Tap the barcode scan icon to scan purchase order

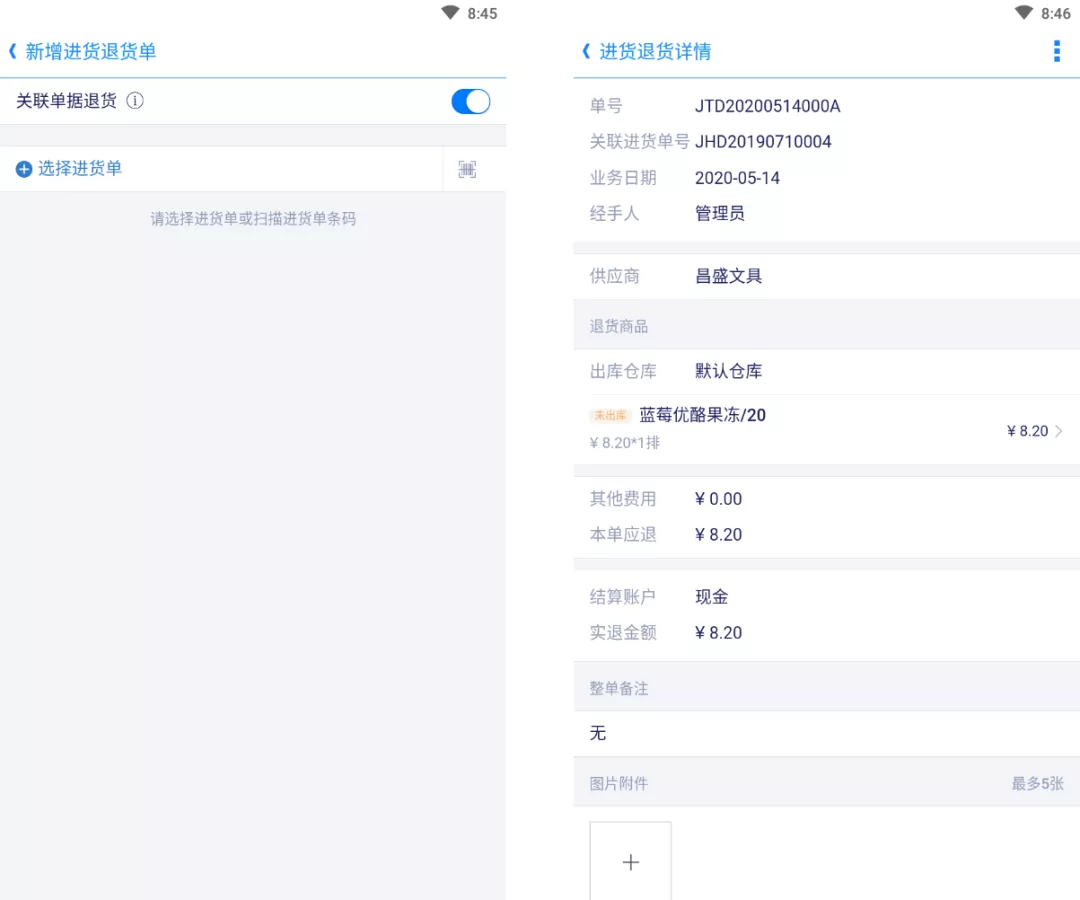point(466,169)
